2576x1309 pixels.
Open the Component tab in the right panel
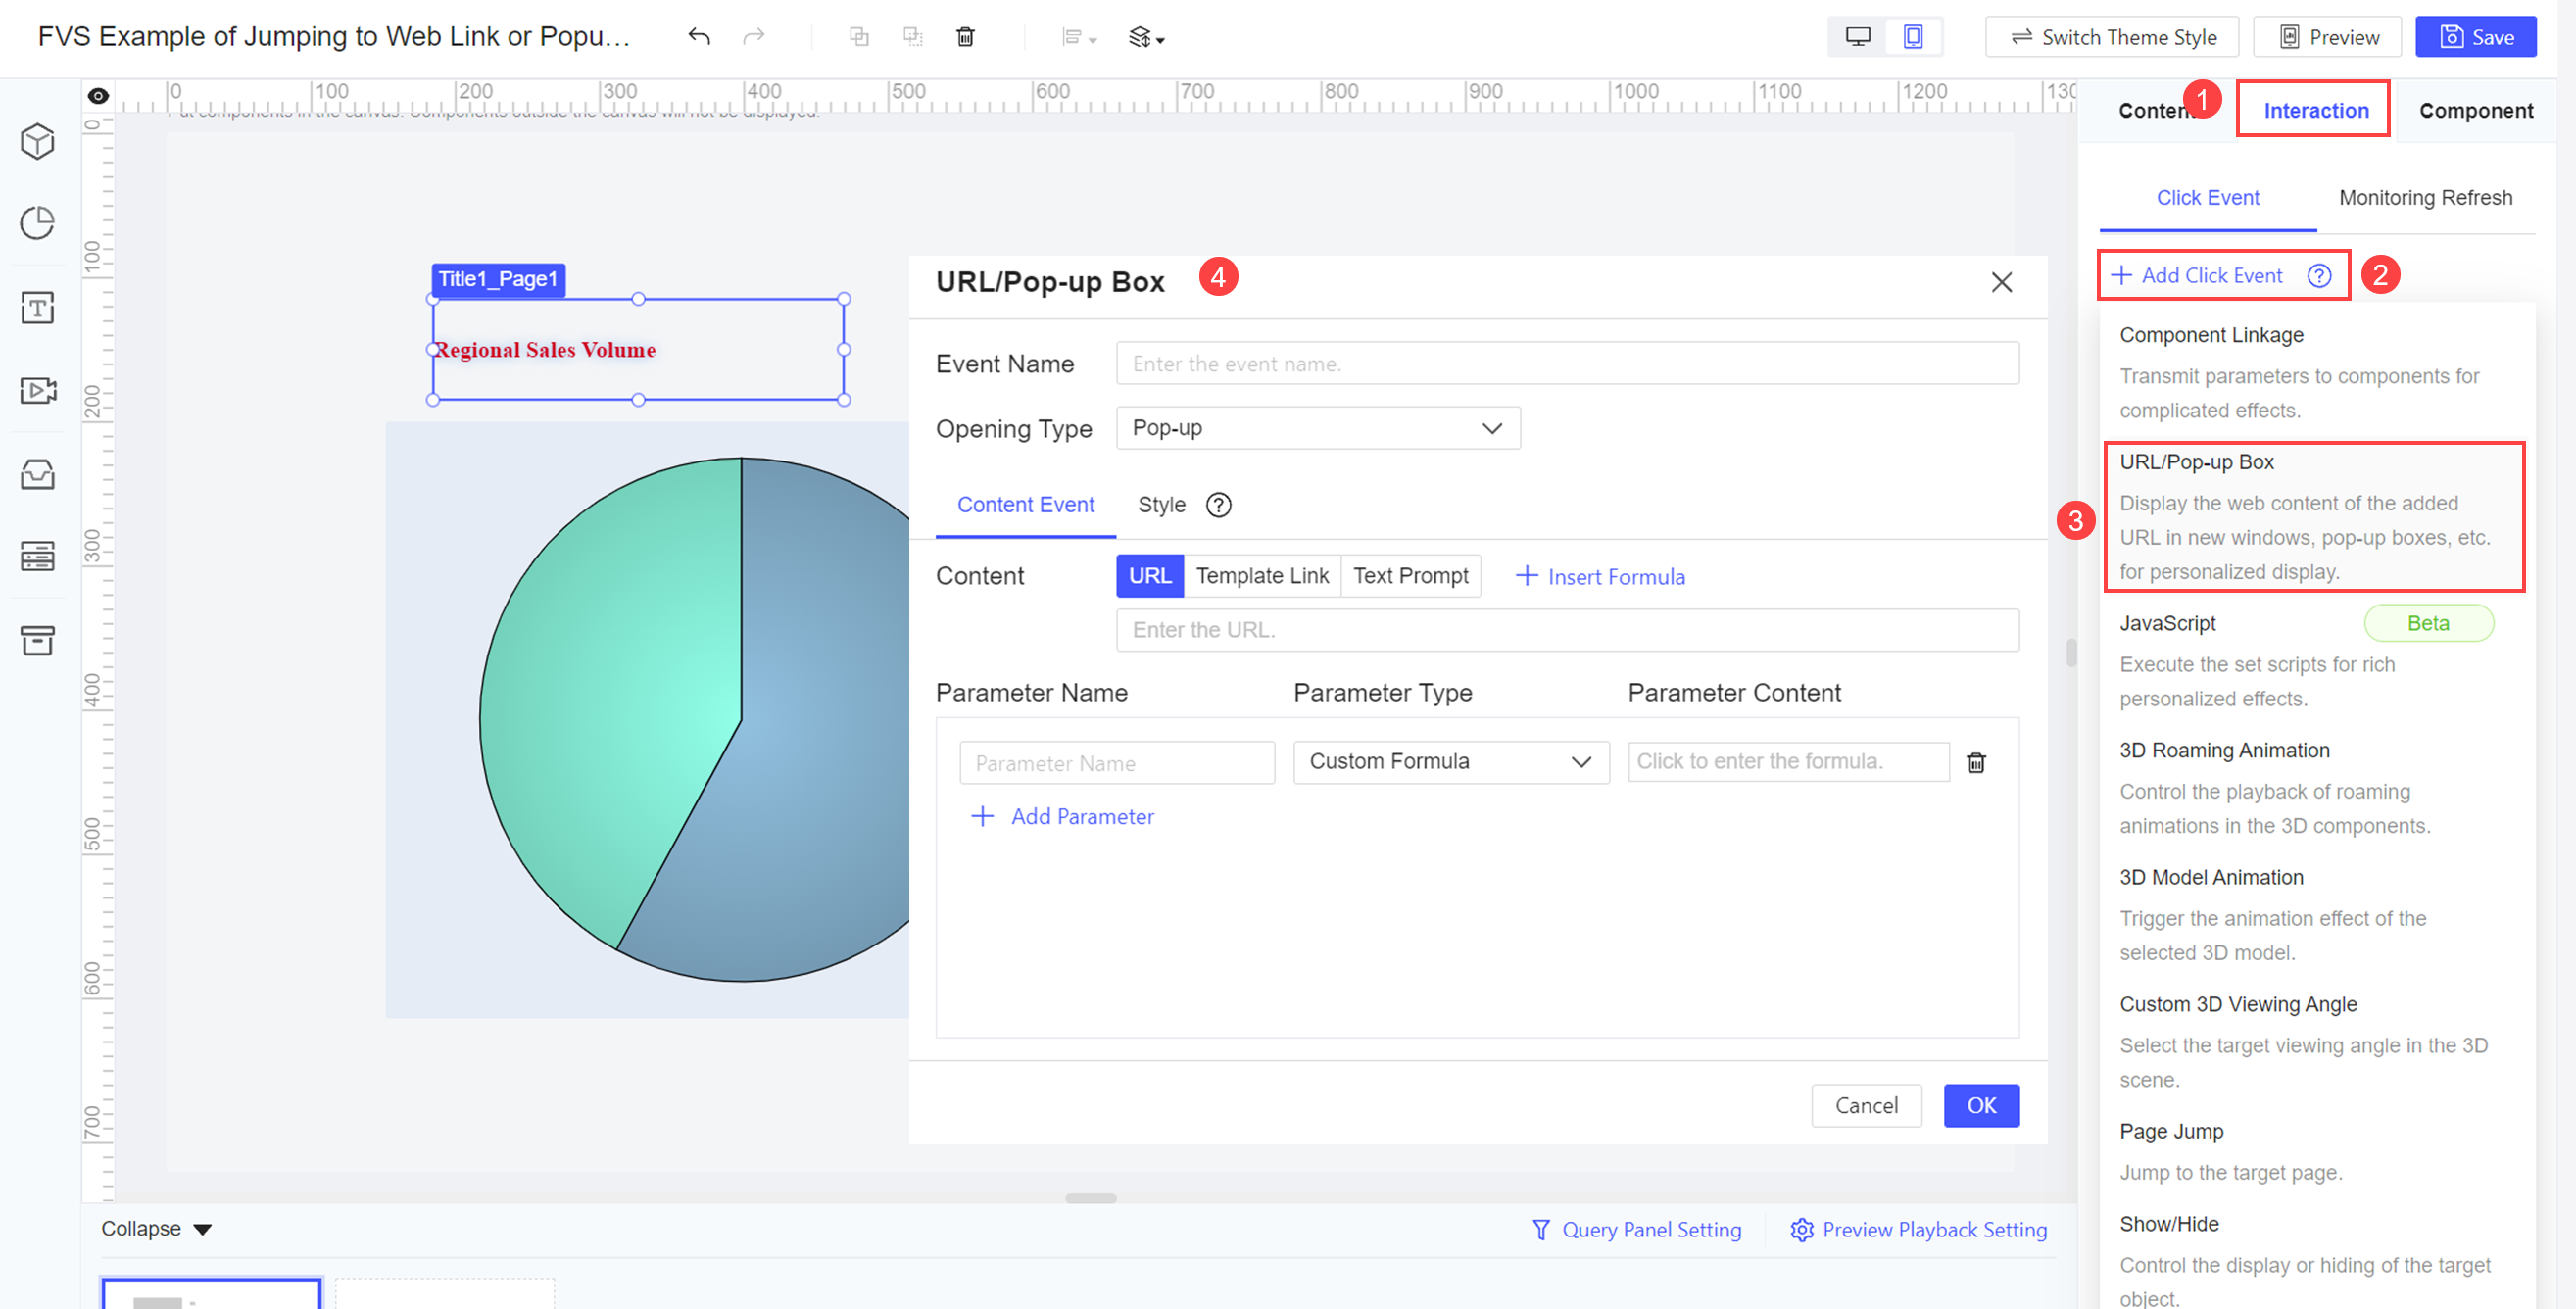pyautogui.click(x=2474, y=110)
